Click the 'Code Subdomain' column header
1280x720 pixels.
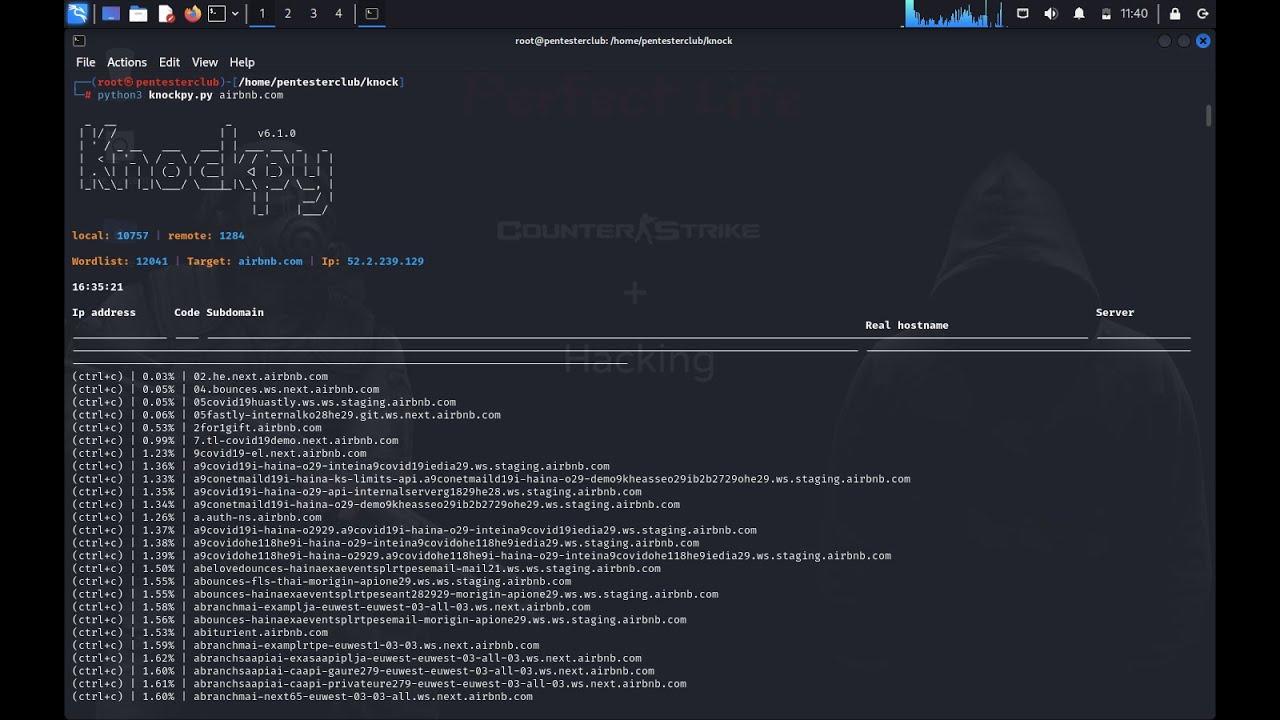(x=219, y=312)
